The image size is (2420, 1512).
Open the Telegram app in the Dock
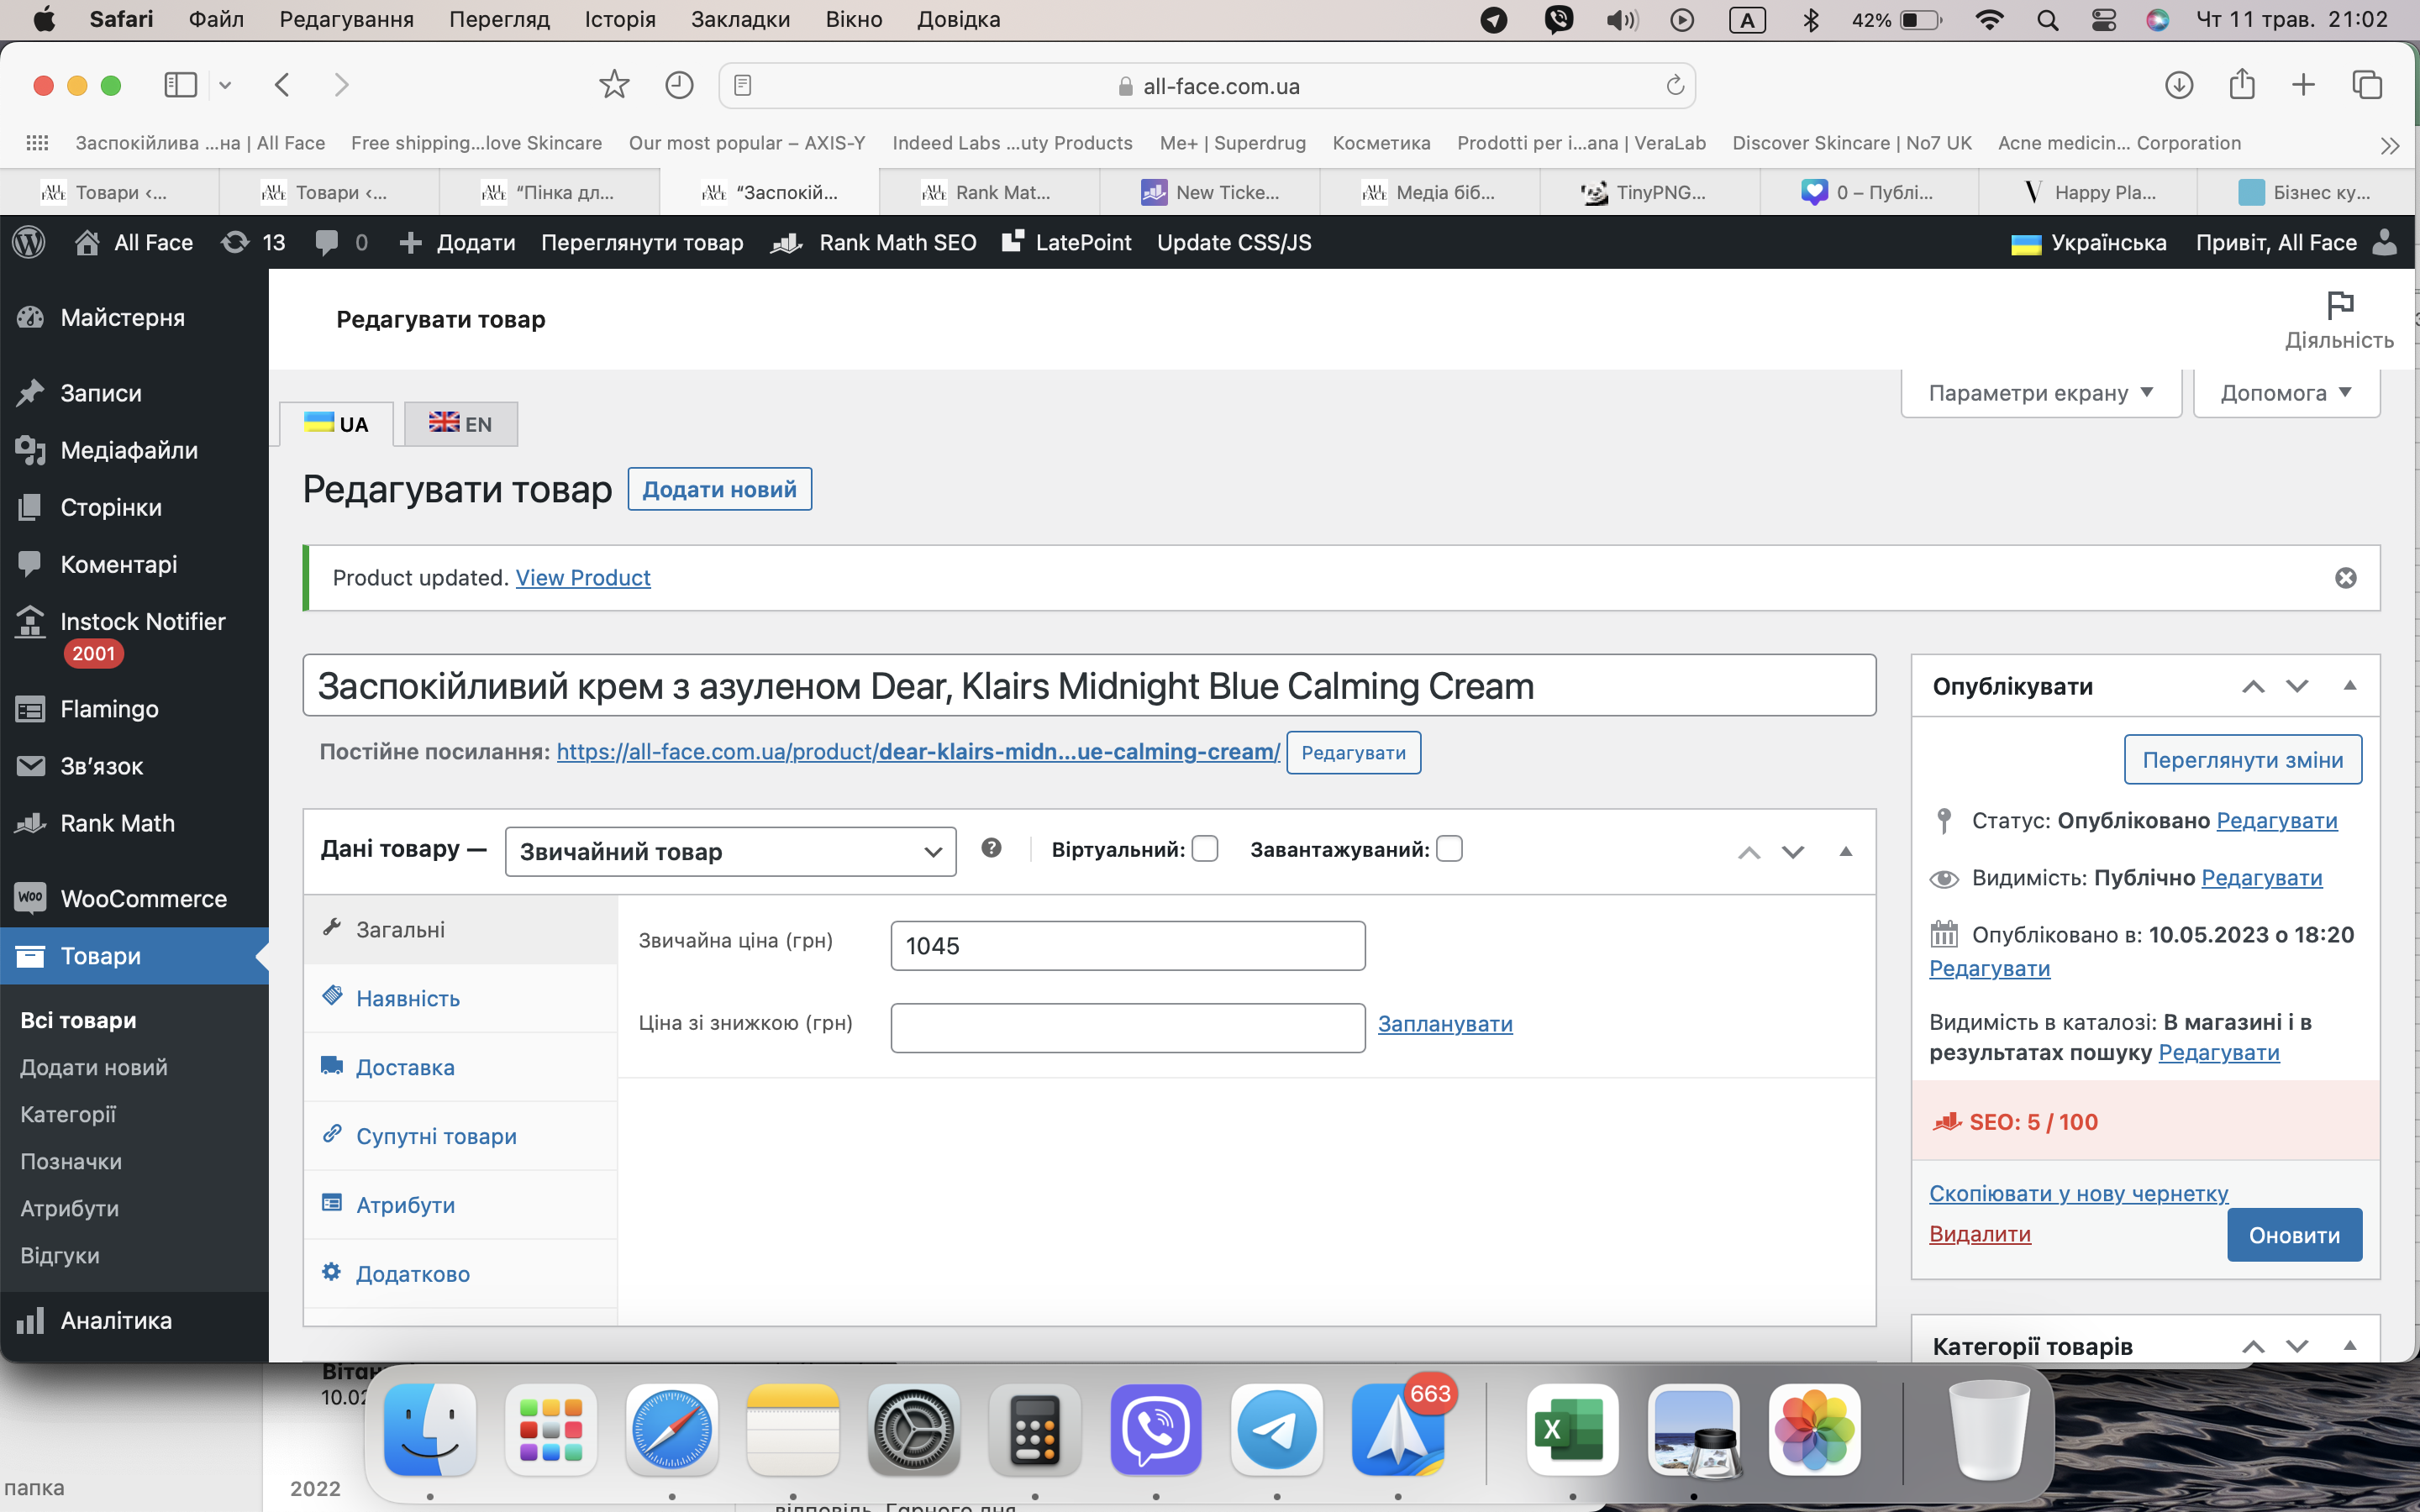click(1276, 1429)
